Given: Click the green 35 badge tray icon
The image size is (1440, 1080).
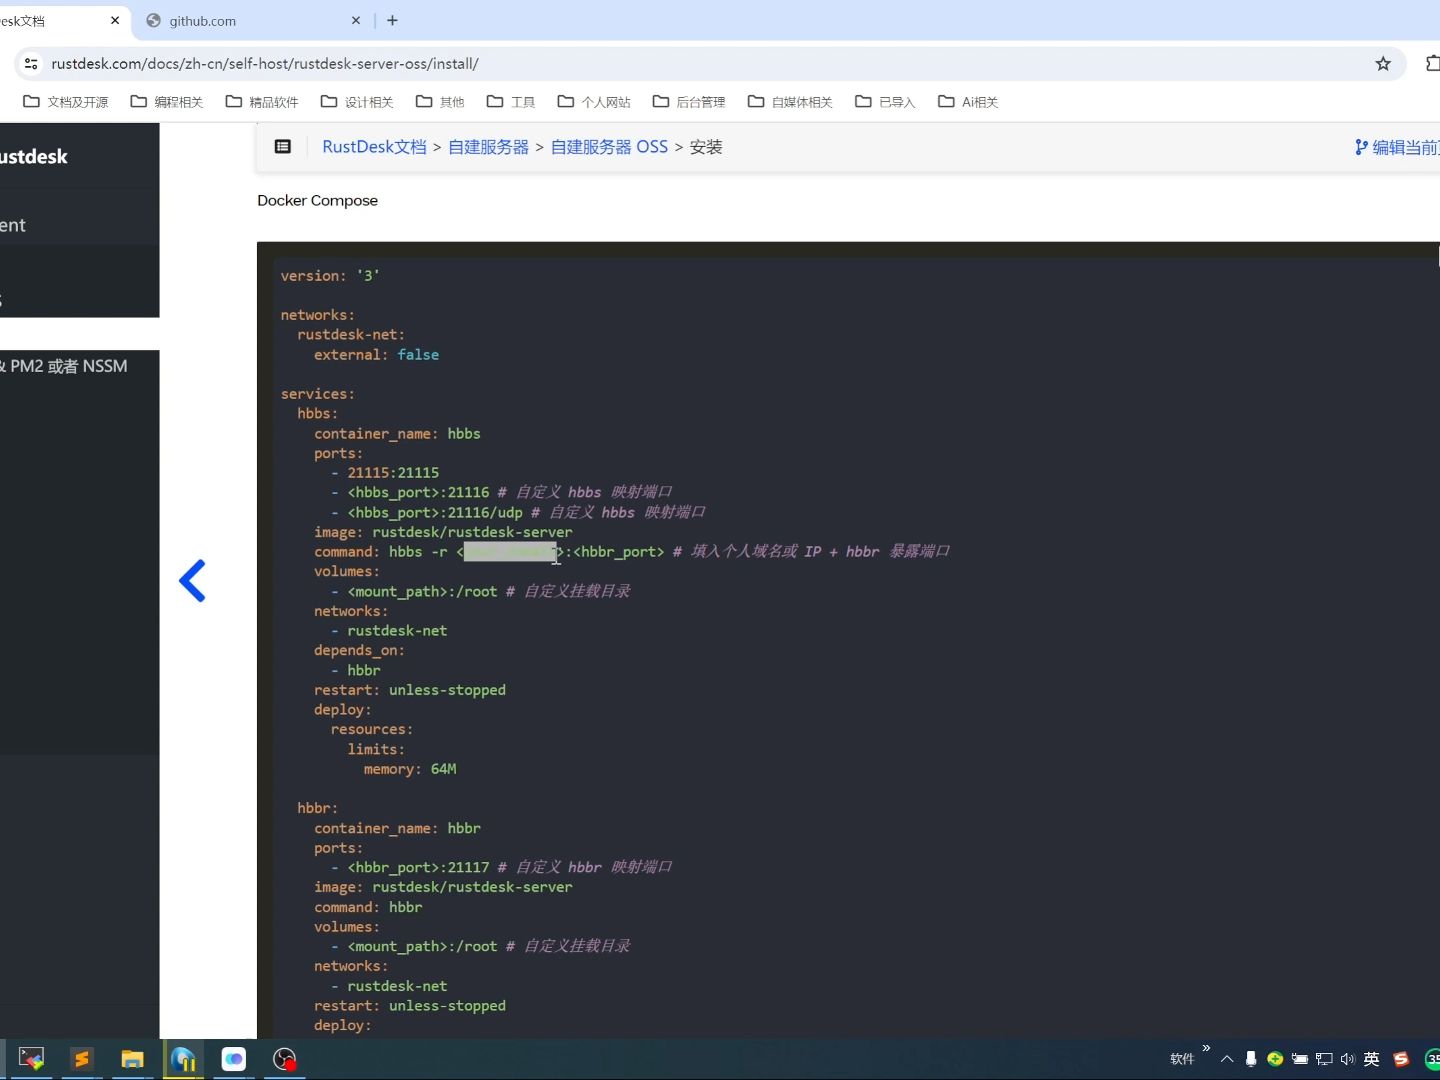Looking at the screenshot, I should 1432,1059.
